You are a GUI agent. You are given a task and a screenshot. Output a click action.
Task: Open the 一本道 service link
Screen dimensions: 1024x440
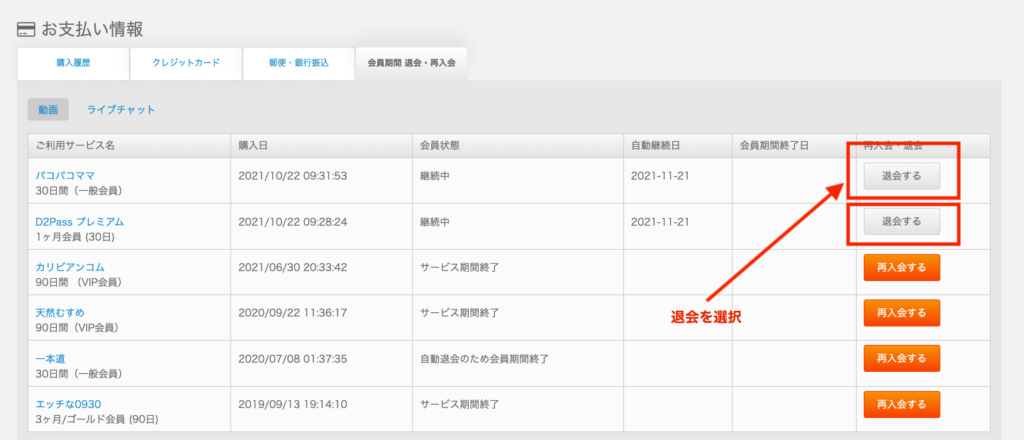tap(50, 358)
